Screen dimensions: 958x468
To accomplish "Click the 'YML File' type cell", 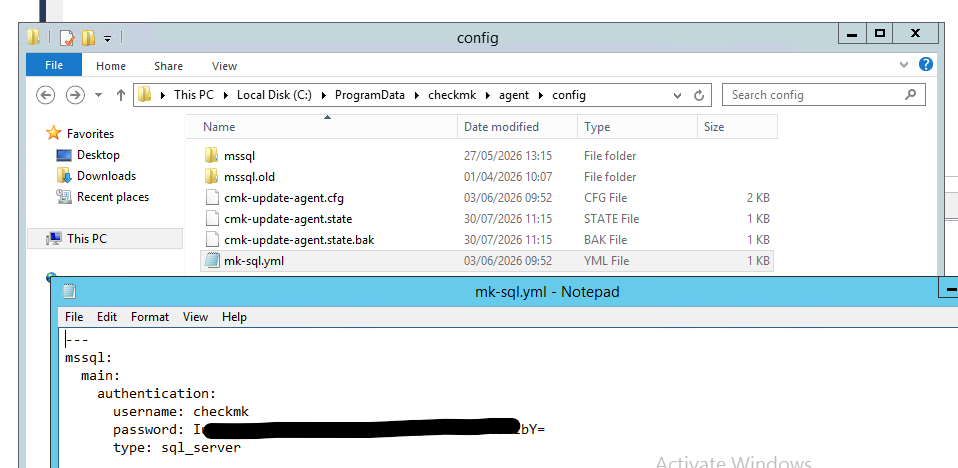I will (x=606, y=261).
